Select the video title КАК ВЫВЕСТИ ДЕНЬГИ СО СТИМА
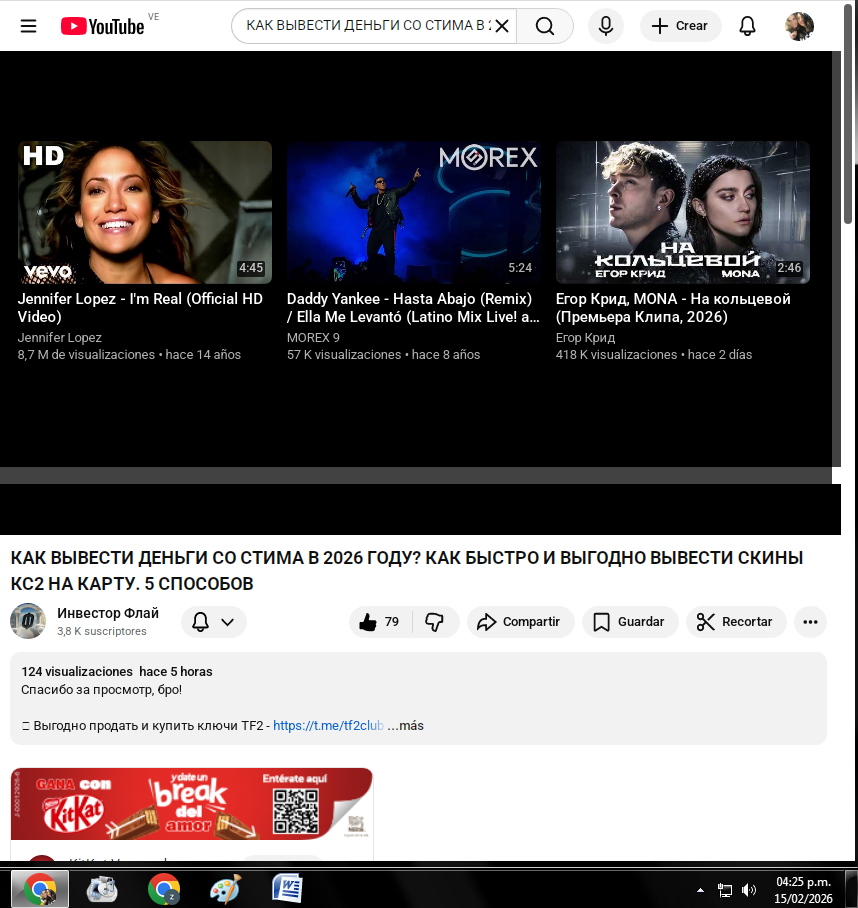This screenshot has height=908, width=858. (x=406, y=570)
